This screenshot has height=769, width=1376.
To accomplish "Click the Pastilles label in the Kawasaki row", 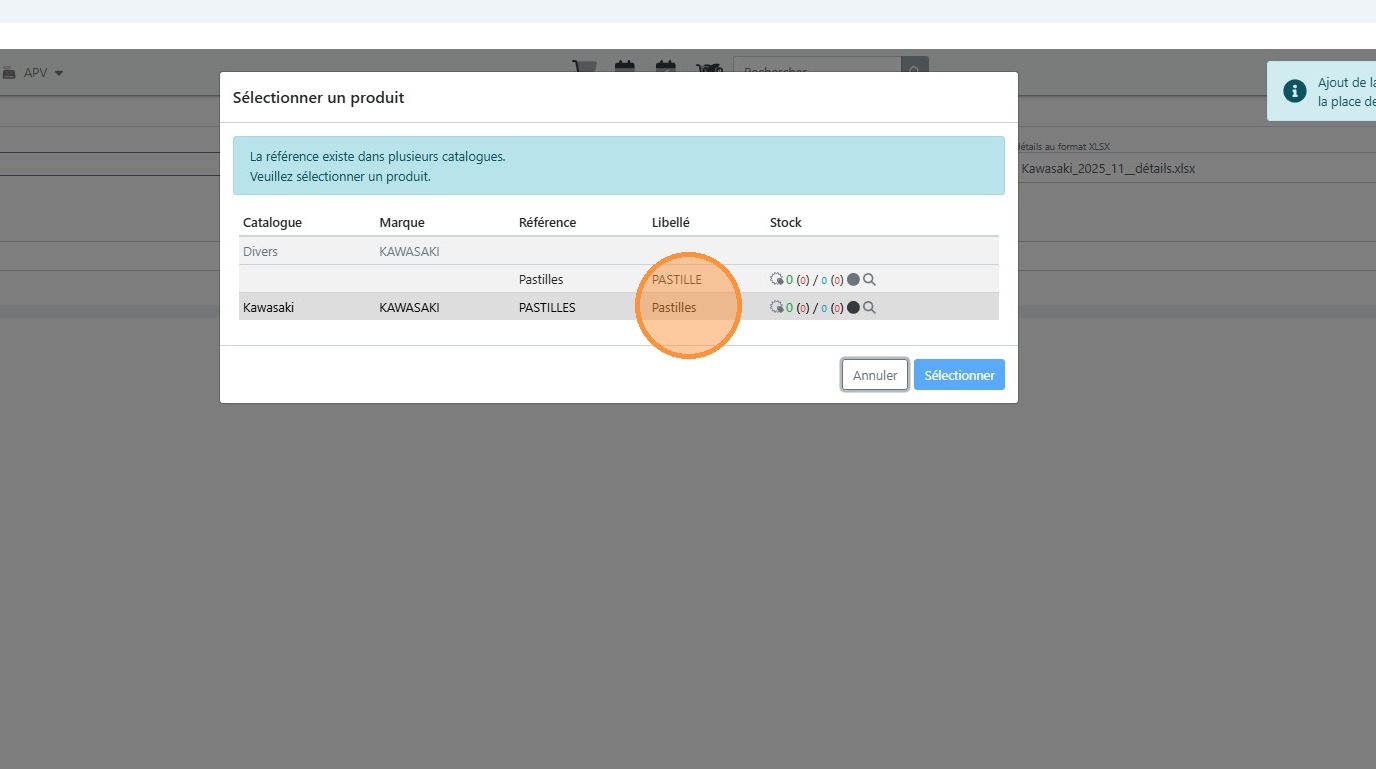I will 674,308.
